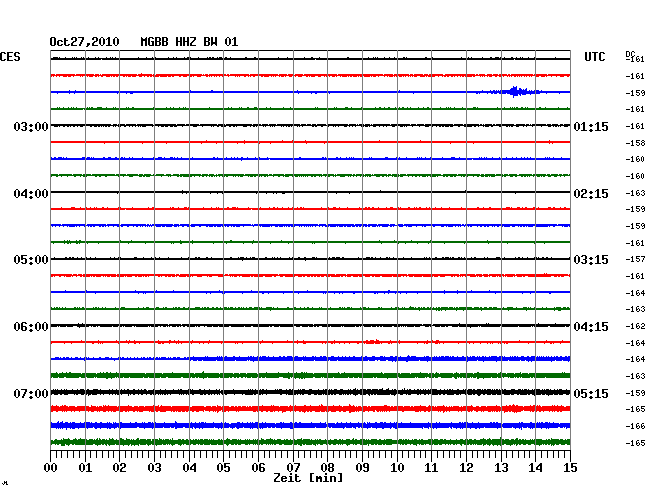Click minute tick label 03
The height and width of the screenshot is (494, 650).
pyautogui.click(x=154, y=467)
